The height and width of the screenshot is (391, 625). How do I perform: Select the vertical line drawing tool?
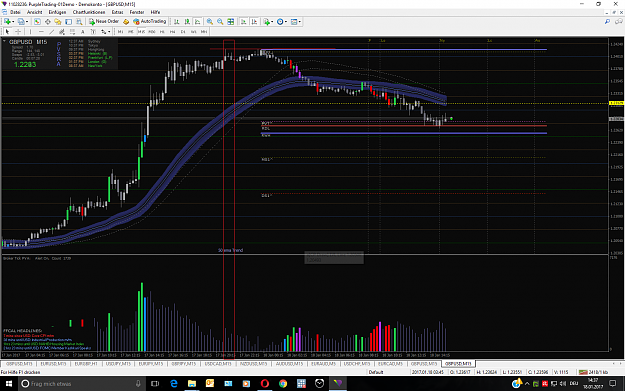click(x=30, y=31)
